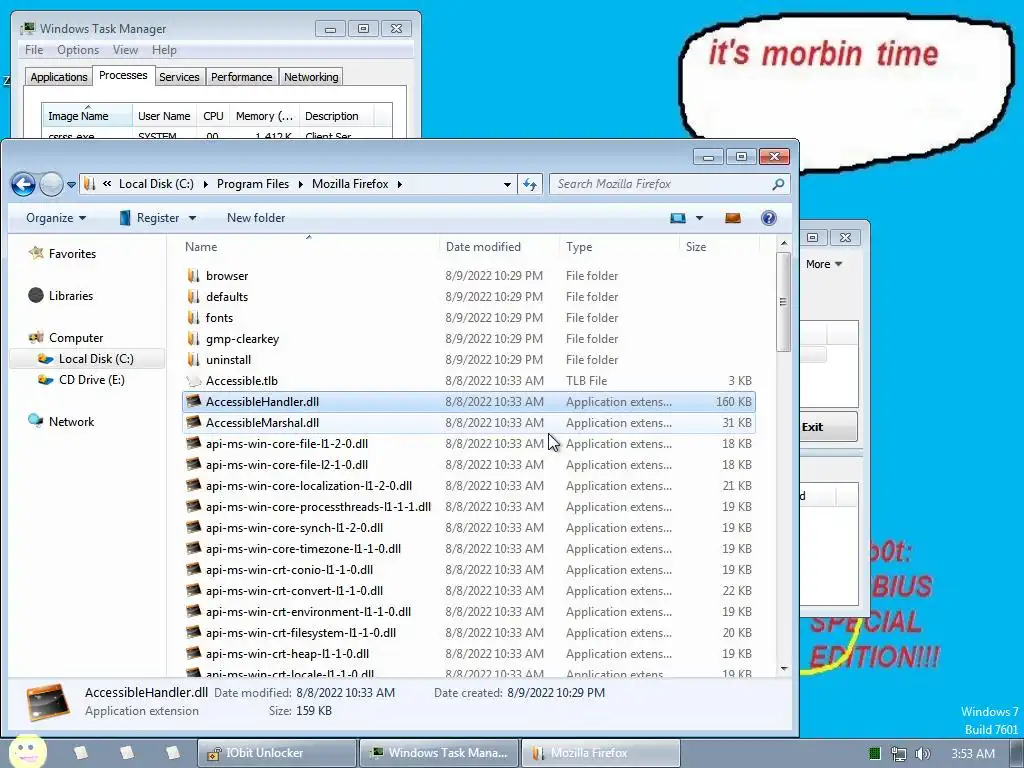Select Libraries in the navigation pane
1024x768 pixels.
tap(71, 296)
